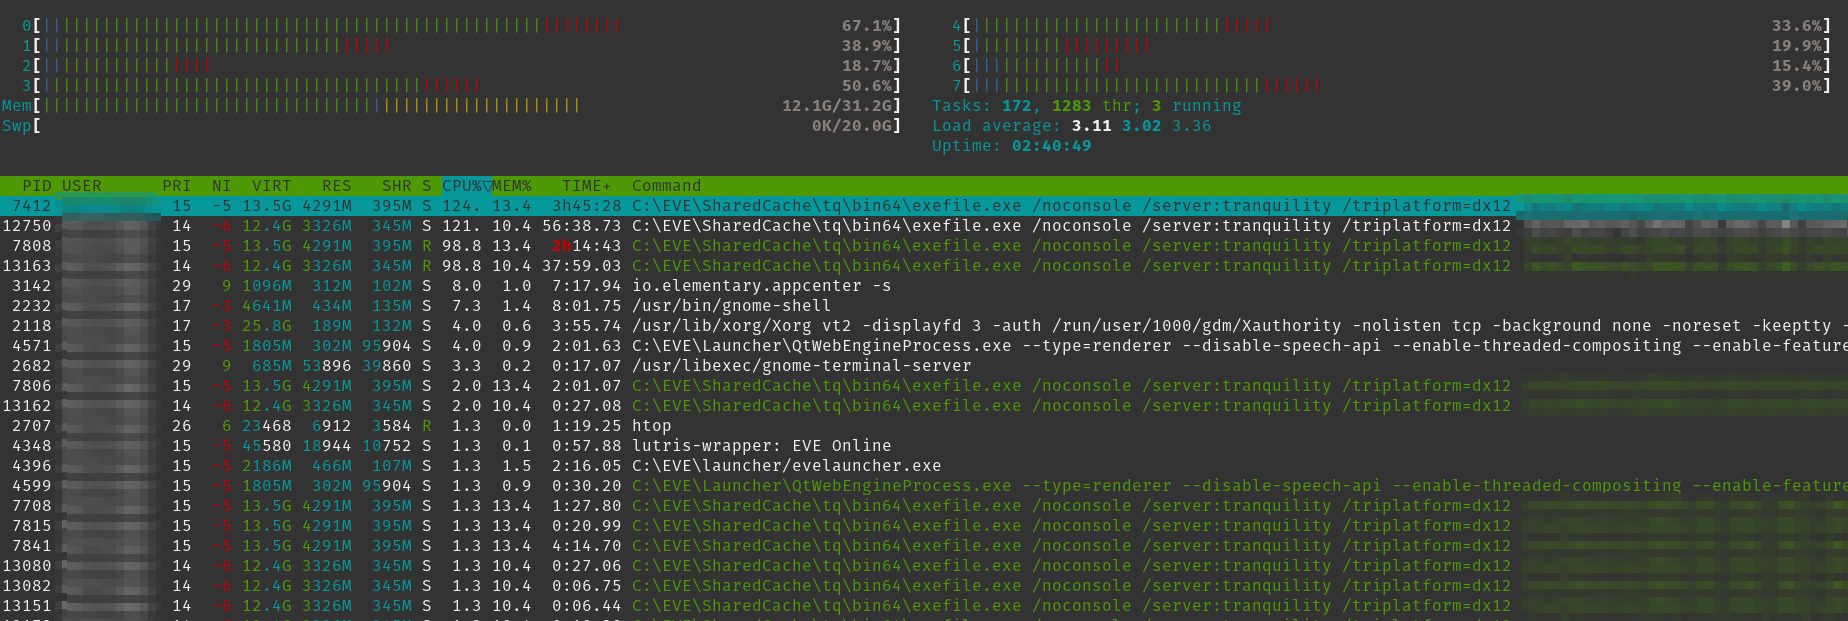Select lutris-wrapper EVE Online row PID 4348
This screenshot has height=621, width=1848.
coord(924,446)
